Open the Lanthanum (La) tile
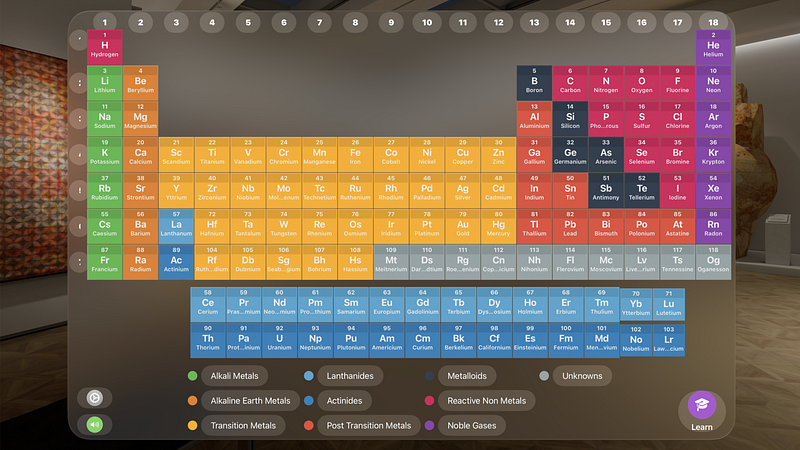Image resolution: width=800 pixels, height=450 pixels. click(176, 226)
